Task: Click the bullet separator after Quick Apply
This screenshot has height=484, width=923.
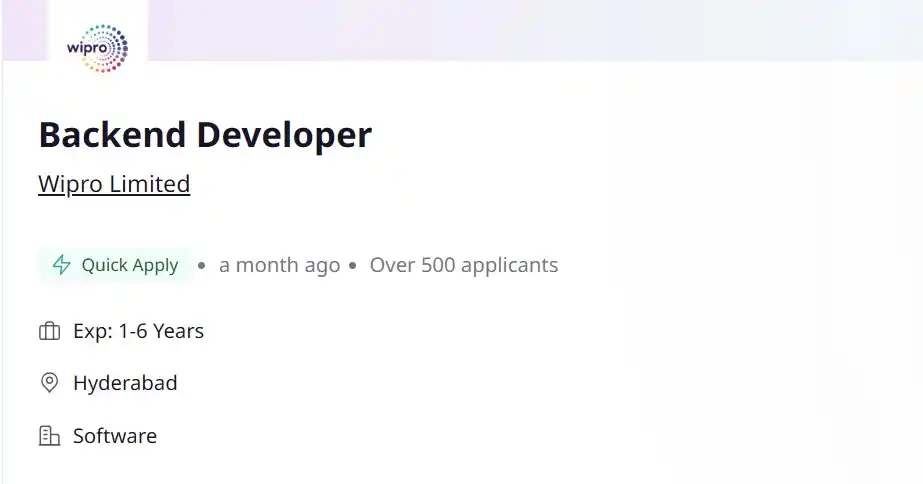Action: click(x=202, y=266)
